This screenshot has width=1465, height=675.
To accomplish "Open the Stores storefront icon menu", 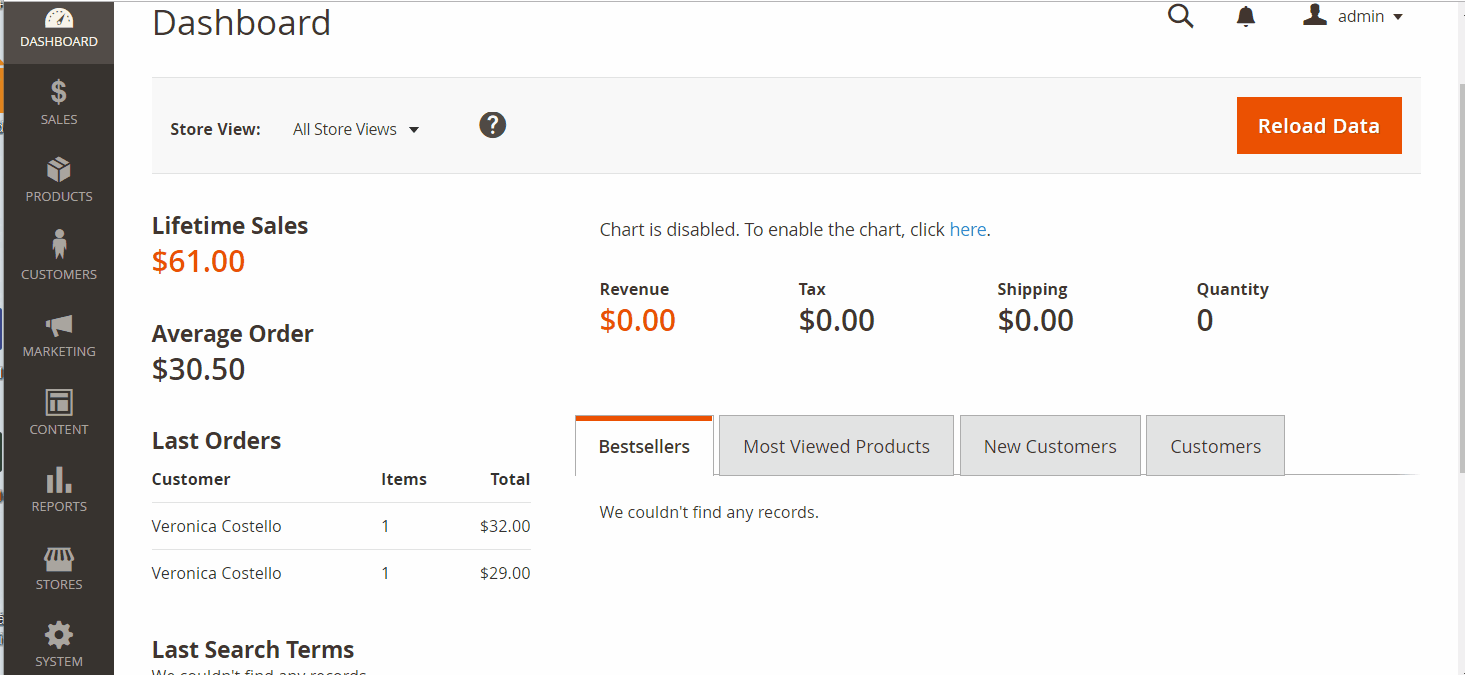I will pyautogui.click(x=59, y=558).
